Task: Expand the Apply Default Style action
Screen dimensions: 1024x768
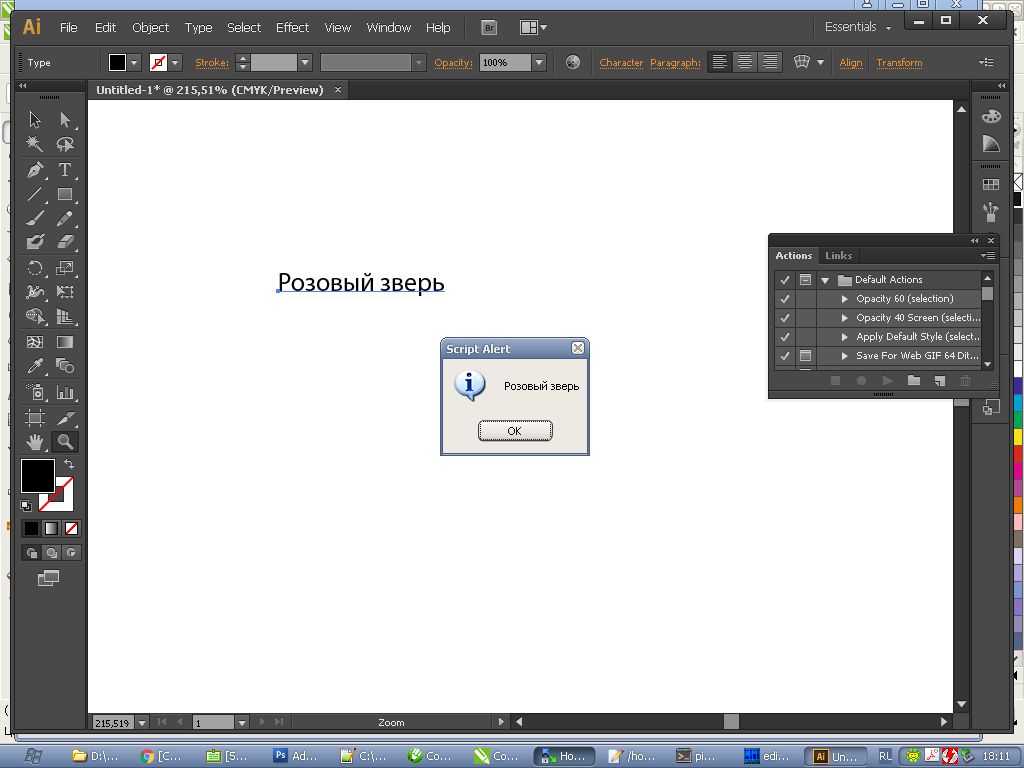Action: [844, 337]
